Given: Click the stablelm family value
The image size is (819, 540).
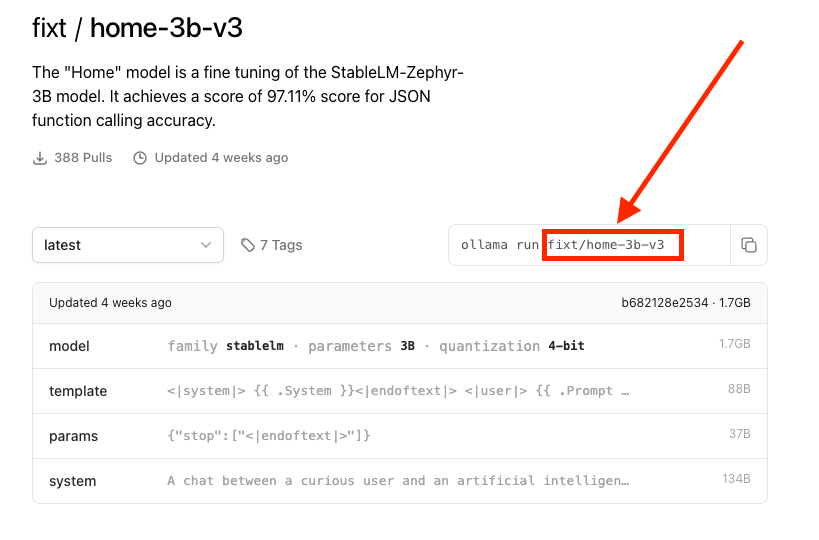Looking at the screenshot, I should pos(255,346).
